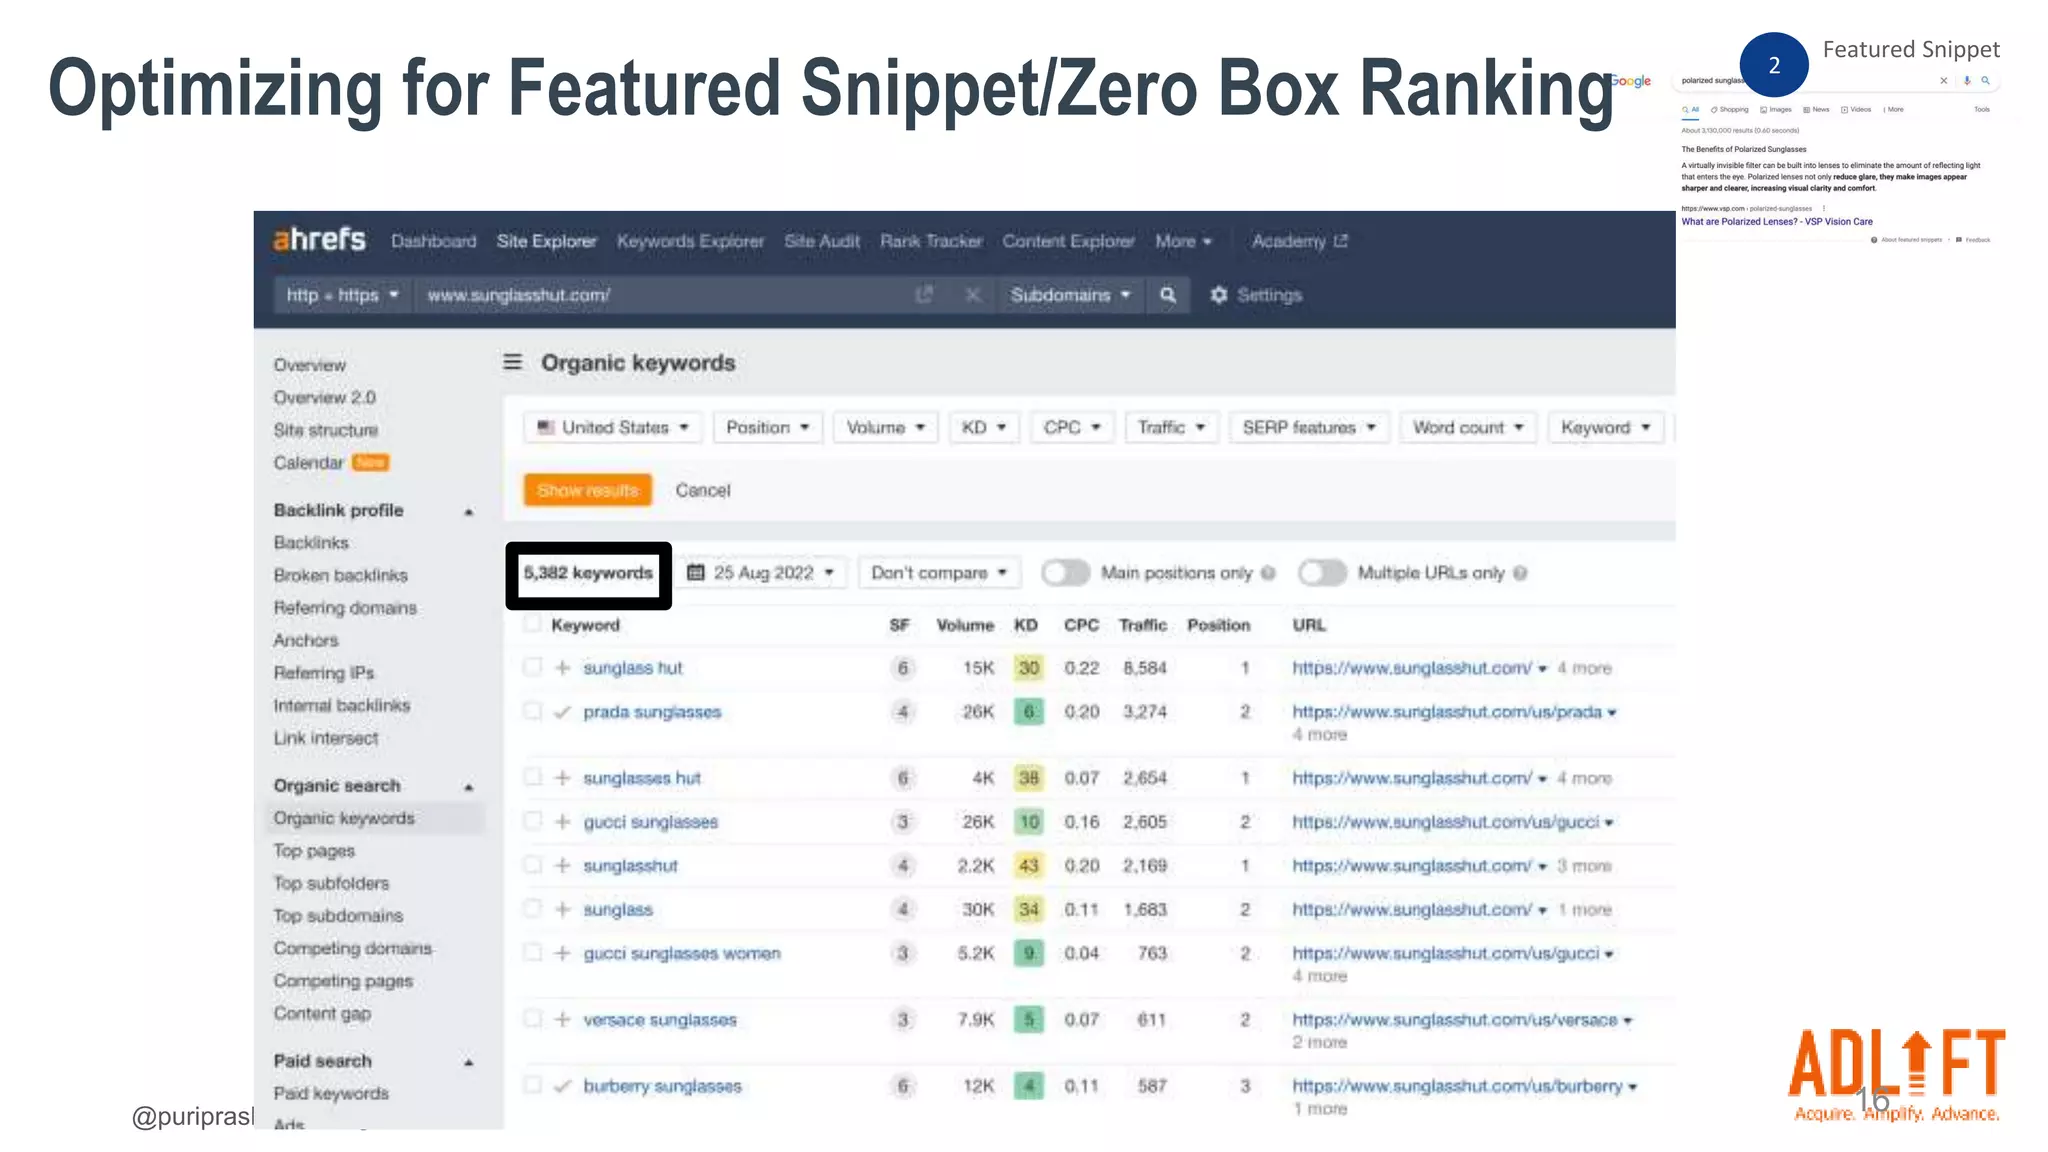The height and width of the screenshot is (1152, 2048).
Task: Open the Word count filter dropdown
Action: point(1468,427)
